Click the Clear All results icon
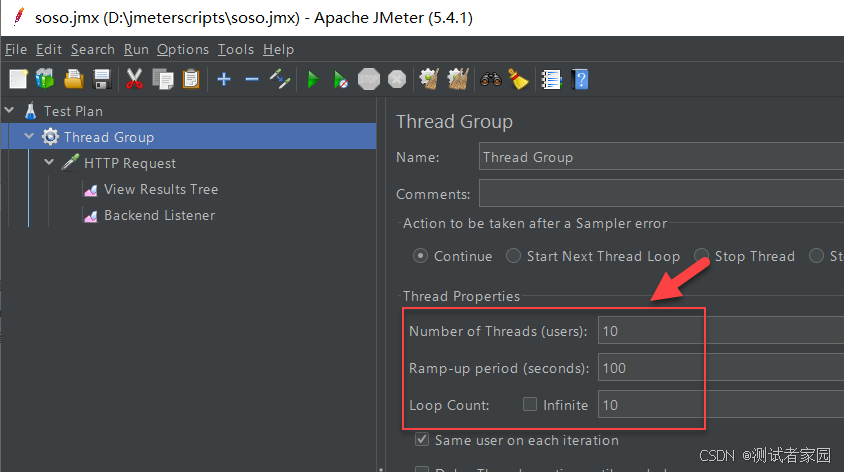Screen dimensions: 844x472 (458, 79)
